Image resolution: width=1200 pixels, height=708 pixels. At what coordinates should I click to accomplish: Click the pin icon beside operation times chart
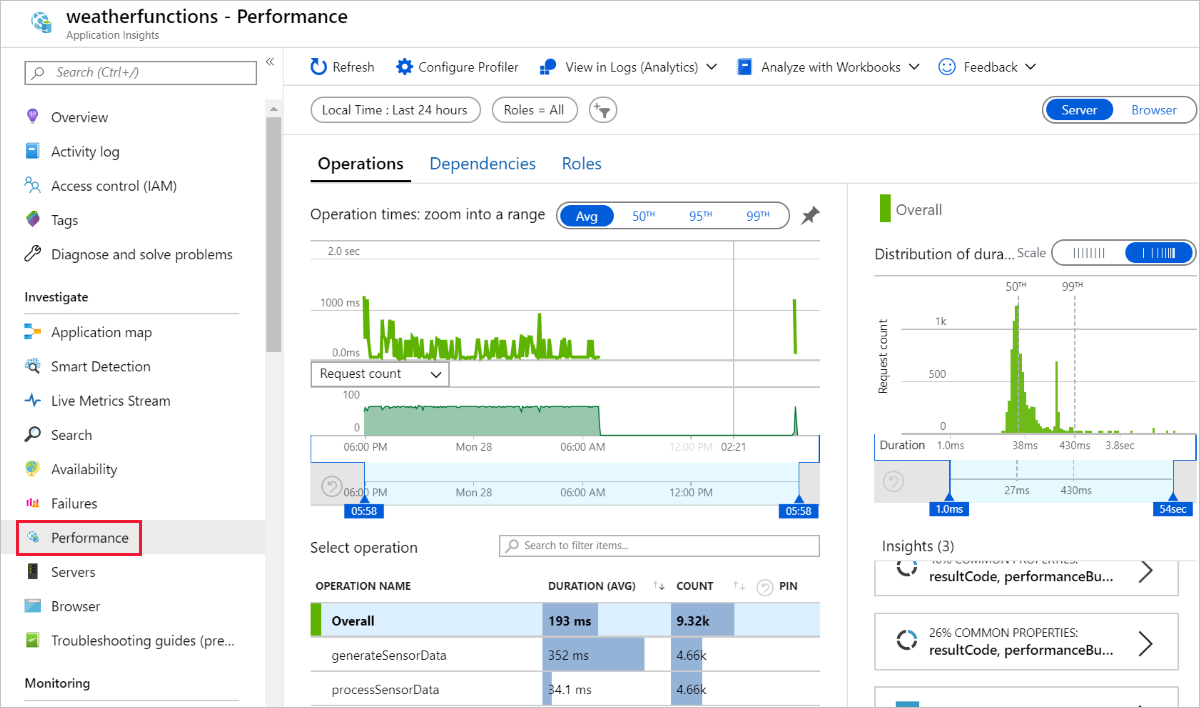(810, 215)
